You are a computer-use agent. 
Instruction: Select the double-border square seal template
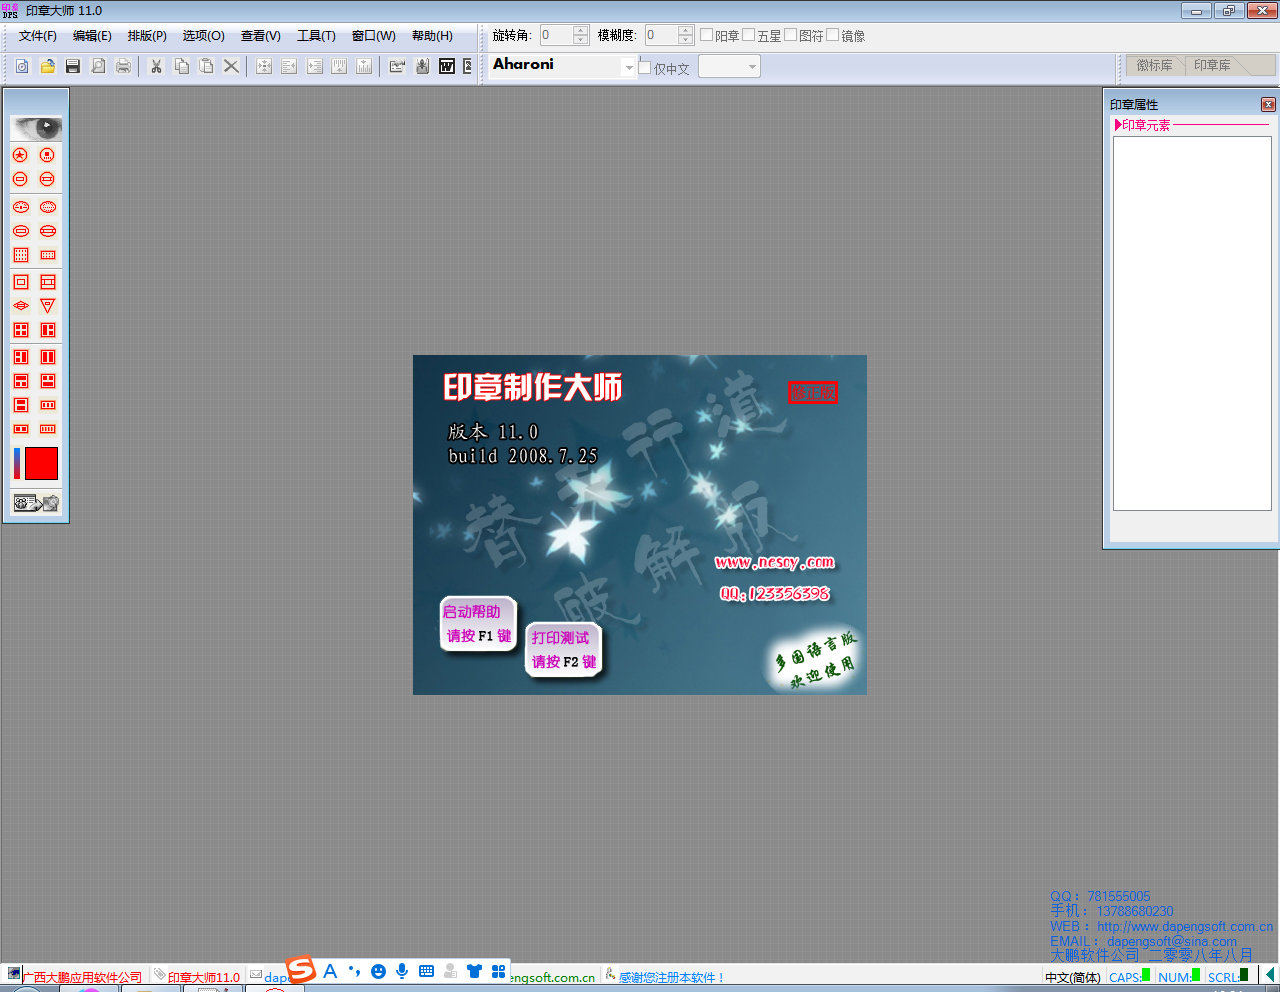click(x=20, y=282)
